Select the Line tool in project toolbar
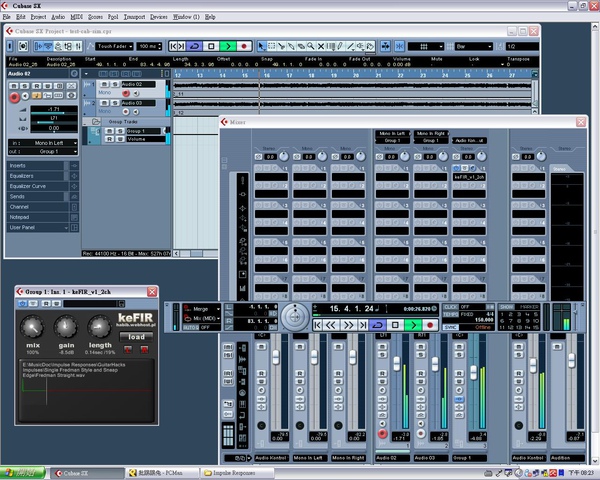Viewport: 600px width, 480px height. point(351,46)
